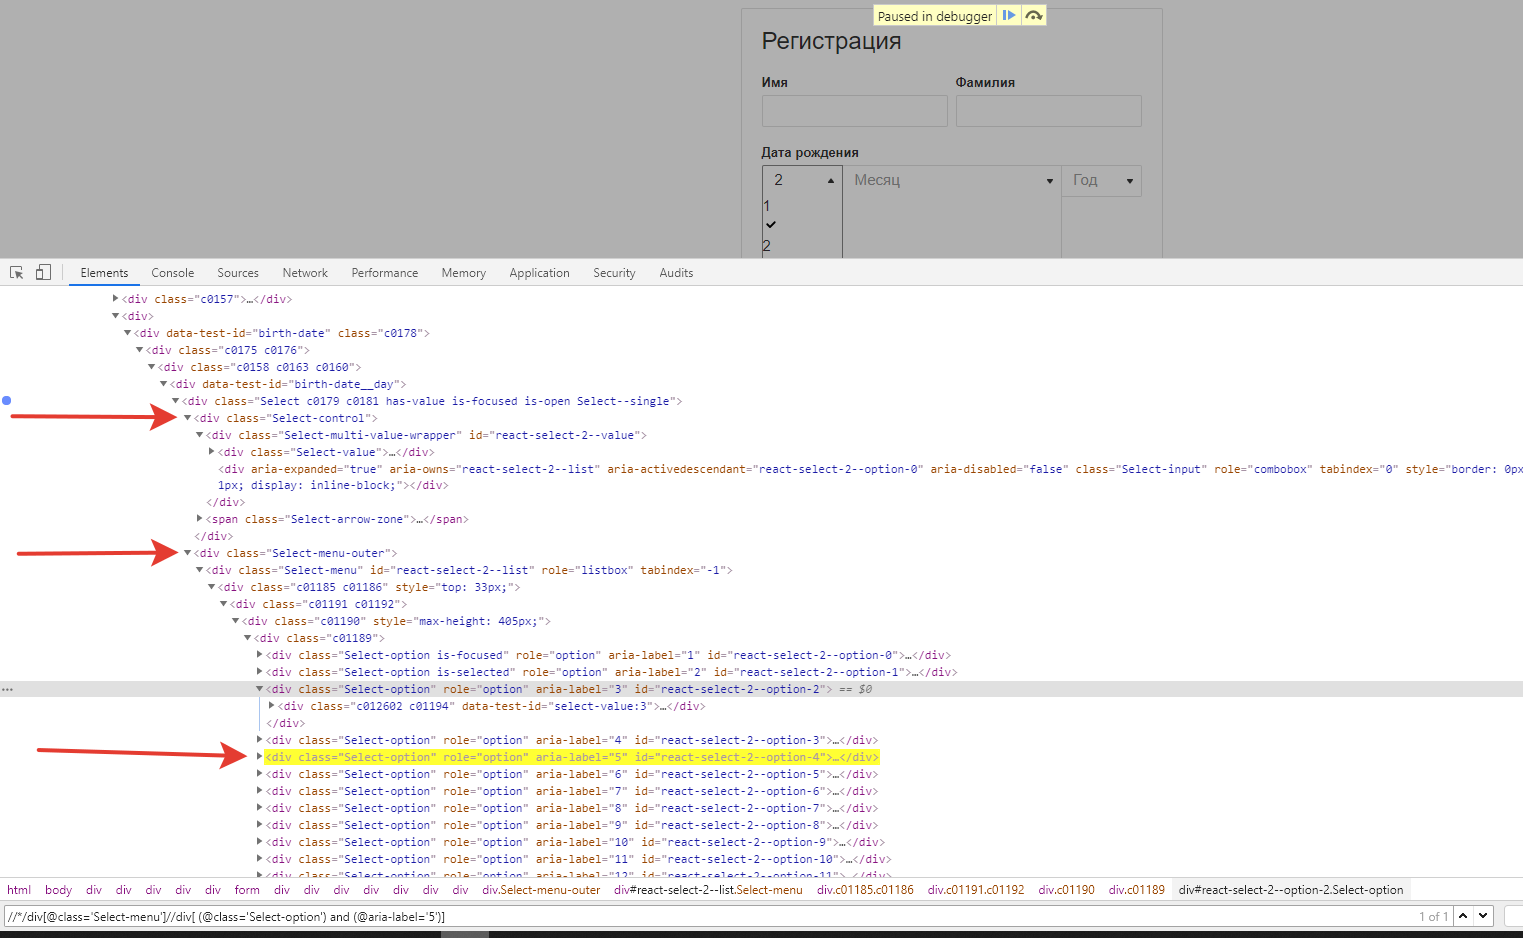Select the aria-label 6 option node line
This screenshot has width=1523, height=938.
coord(572,774)
